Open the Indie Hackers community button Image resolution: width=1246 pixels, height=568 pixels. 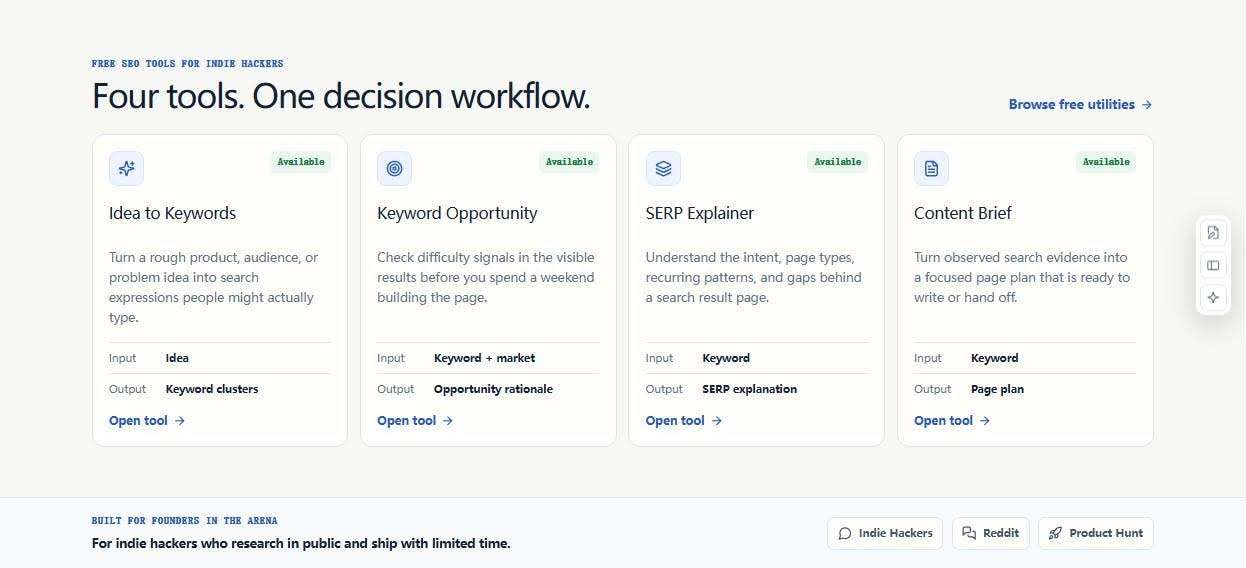[x=886, y=533]
